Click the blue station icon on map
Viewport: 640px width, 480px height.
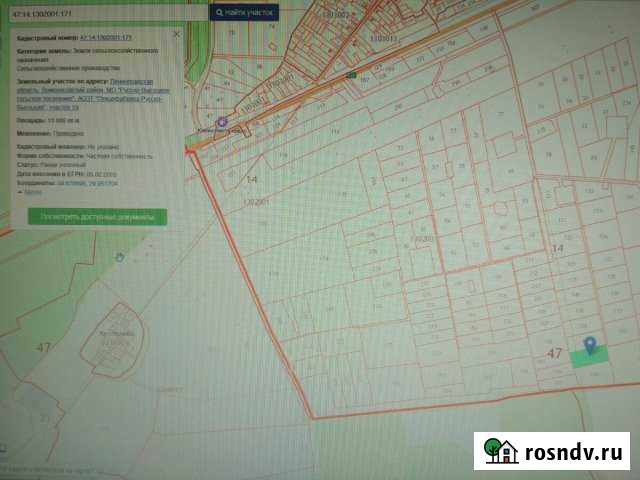(x=222, y=122)
